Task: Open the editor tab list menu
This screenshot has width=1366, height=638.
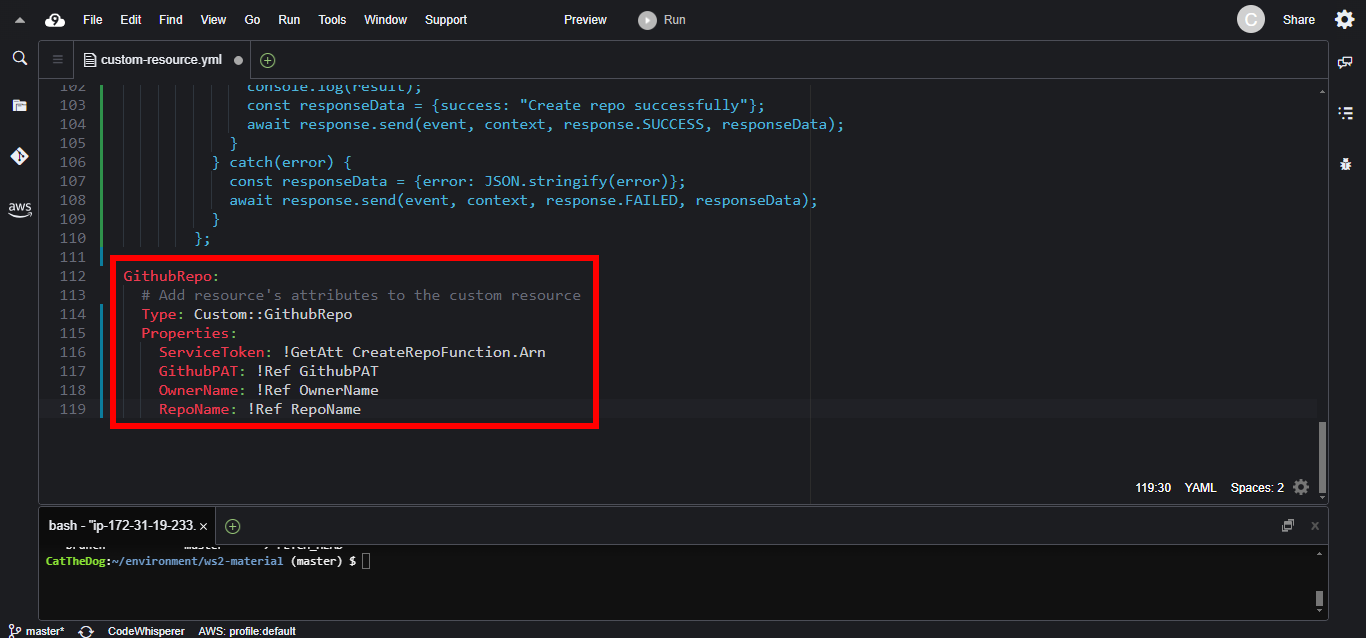Action: pyautogui.click(x=57, y=60)
